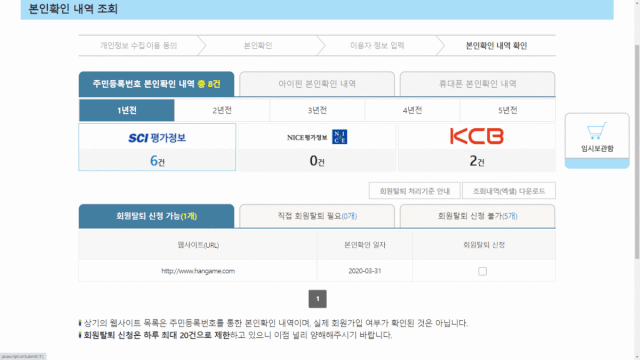The image size is (640, 360).
Task: Open the 임시보관함 shopping cart icon
Action: 597,131
